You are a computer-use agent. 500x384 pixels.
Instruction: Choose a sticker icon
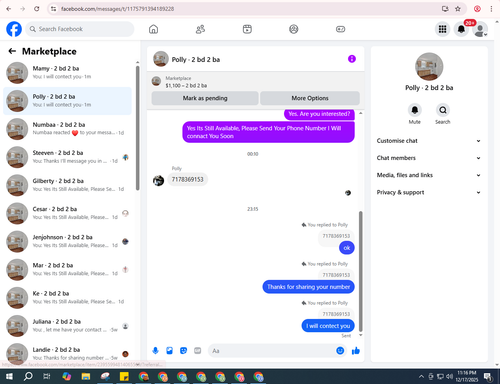click(x=183, y=351)
